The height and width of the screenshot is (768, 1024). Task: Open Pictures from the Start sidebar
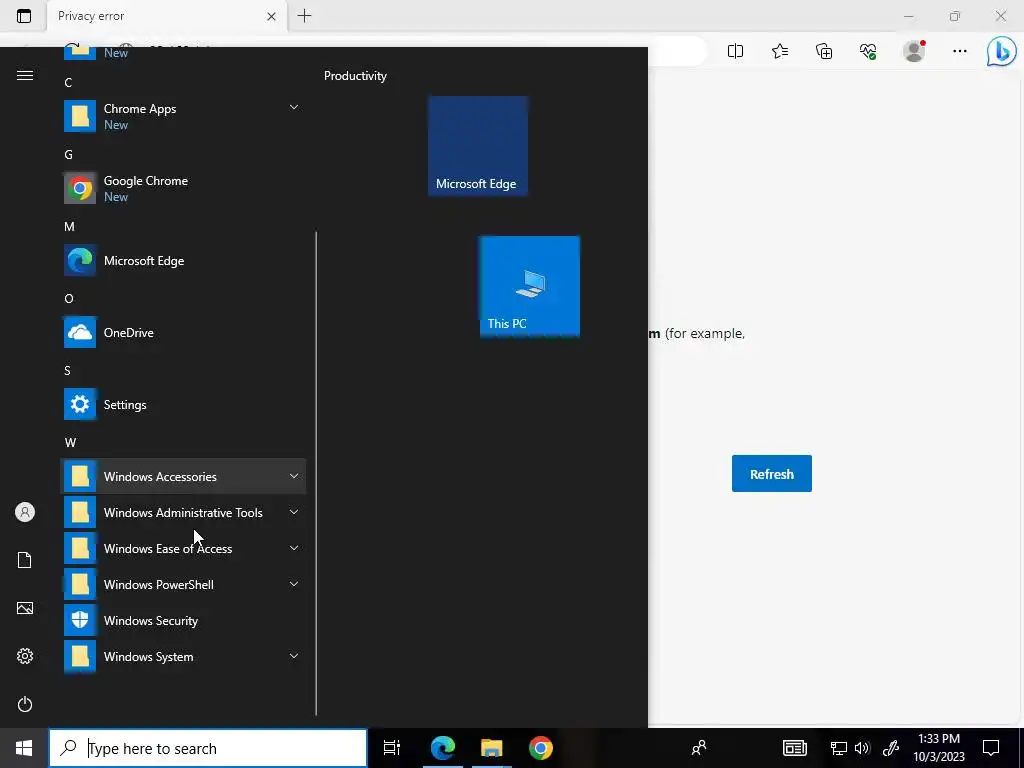click(25, 608)
